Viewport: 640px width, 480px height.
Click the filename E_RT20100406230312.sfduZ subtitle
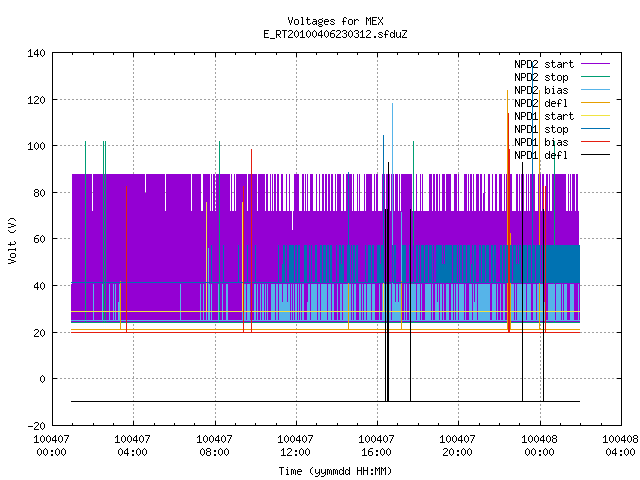[335, 34]
